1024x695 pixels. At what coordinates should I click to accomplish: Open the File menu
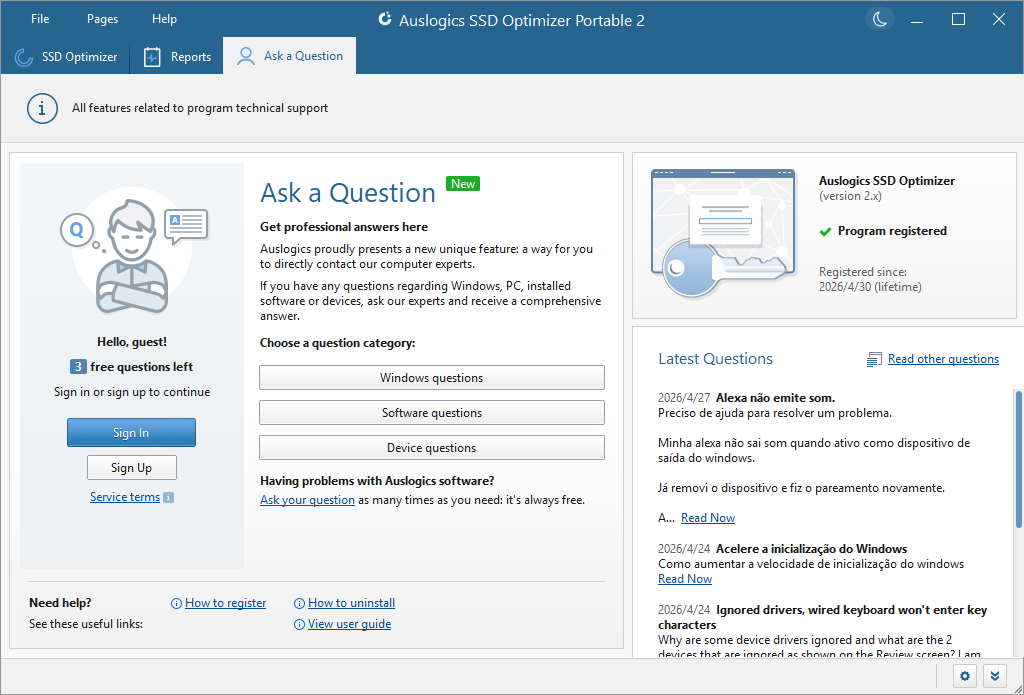tap(39, 18)
